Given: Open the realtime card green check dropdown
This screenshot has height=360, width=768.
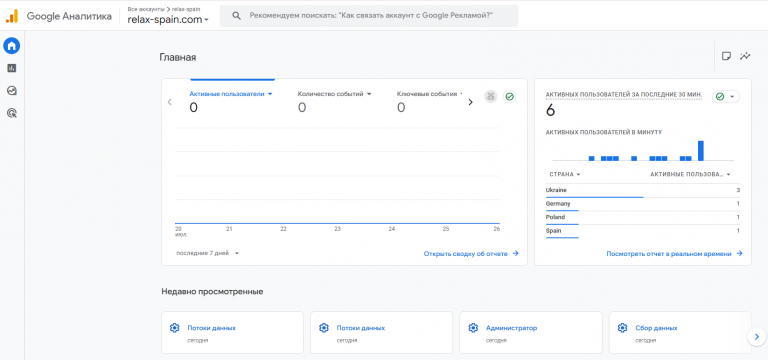Looking at the screenshot, I should tap(726, 96).
